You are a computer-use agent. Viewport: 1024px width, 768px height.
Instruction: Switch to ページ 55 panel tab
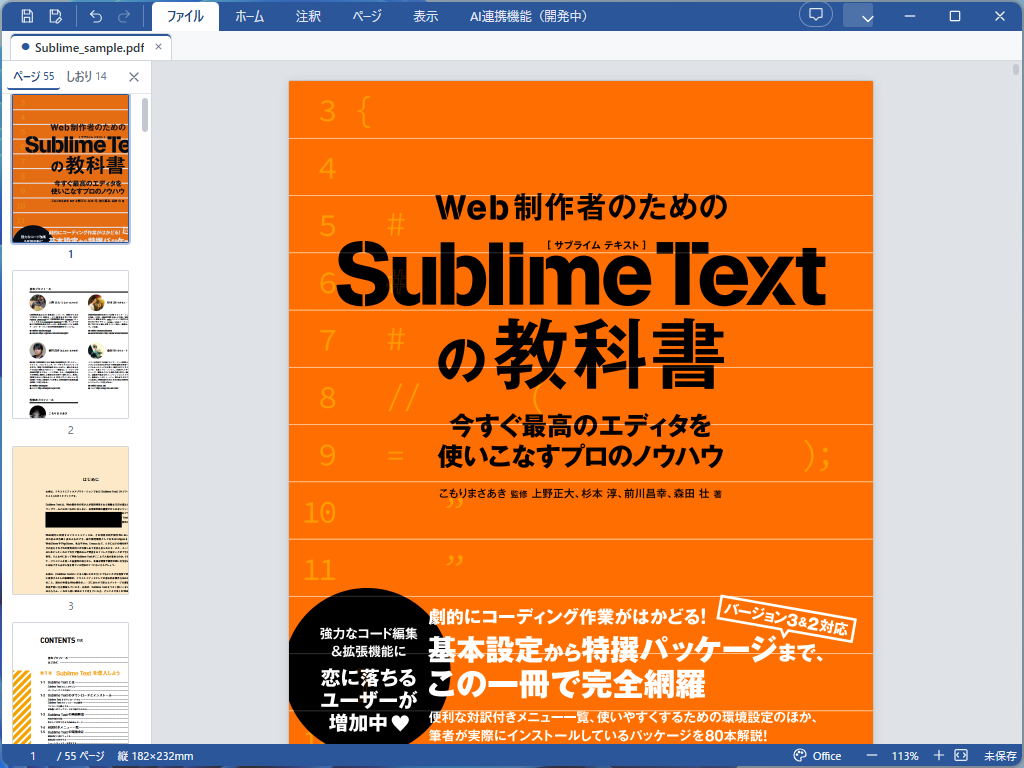pos(33,76)
